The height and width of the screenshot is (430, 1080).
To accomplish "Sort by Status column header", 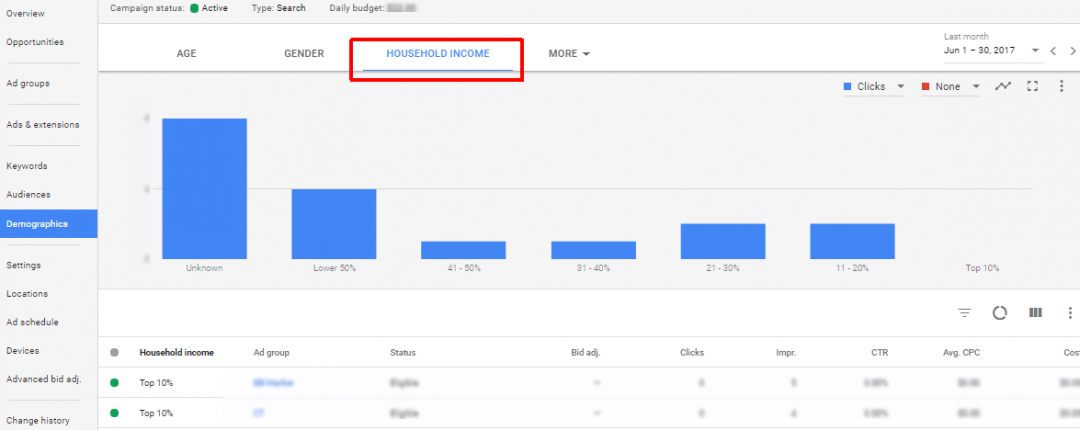I will point(403,352).
